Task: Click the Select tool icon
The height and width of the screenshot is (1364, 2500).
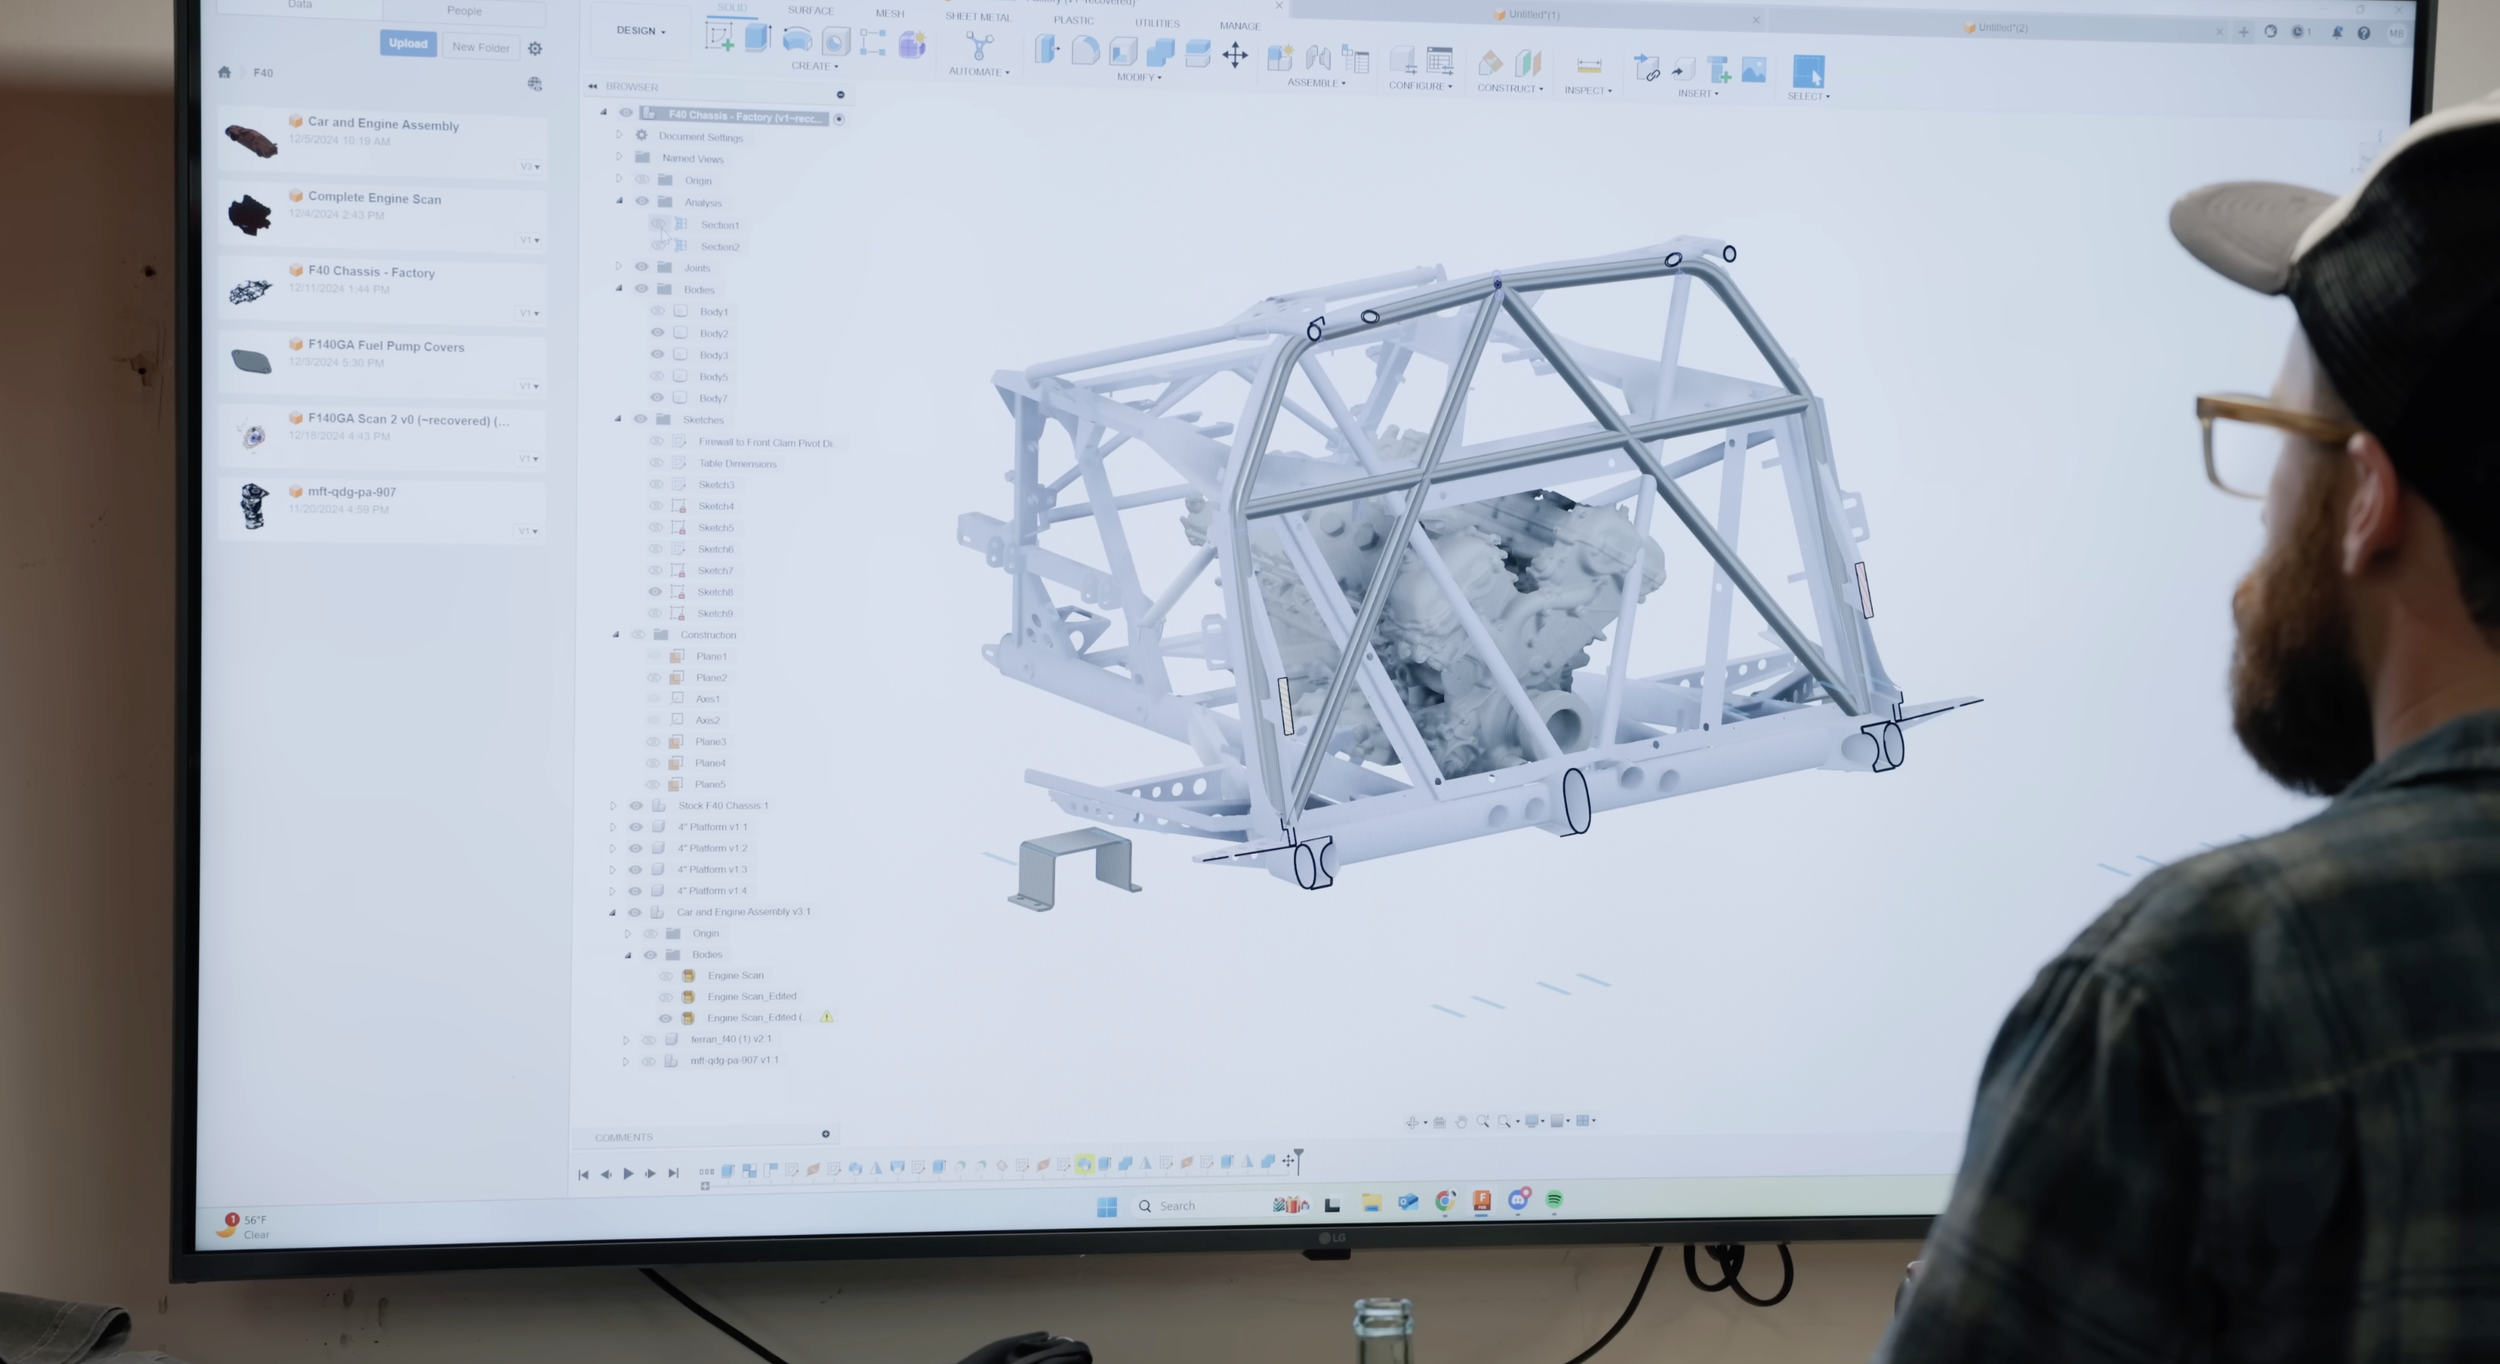Action: [x=1808, y=71]
